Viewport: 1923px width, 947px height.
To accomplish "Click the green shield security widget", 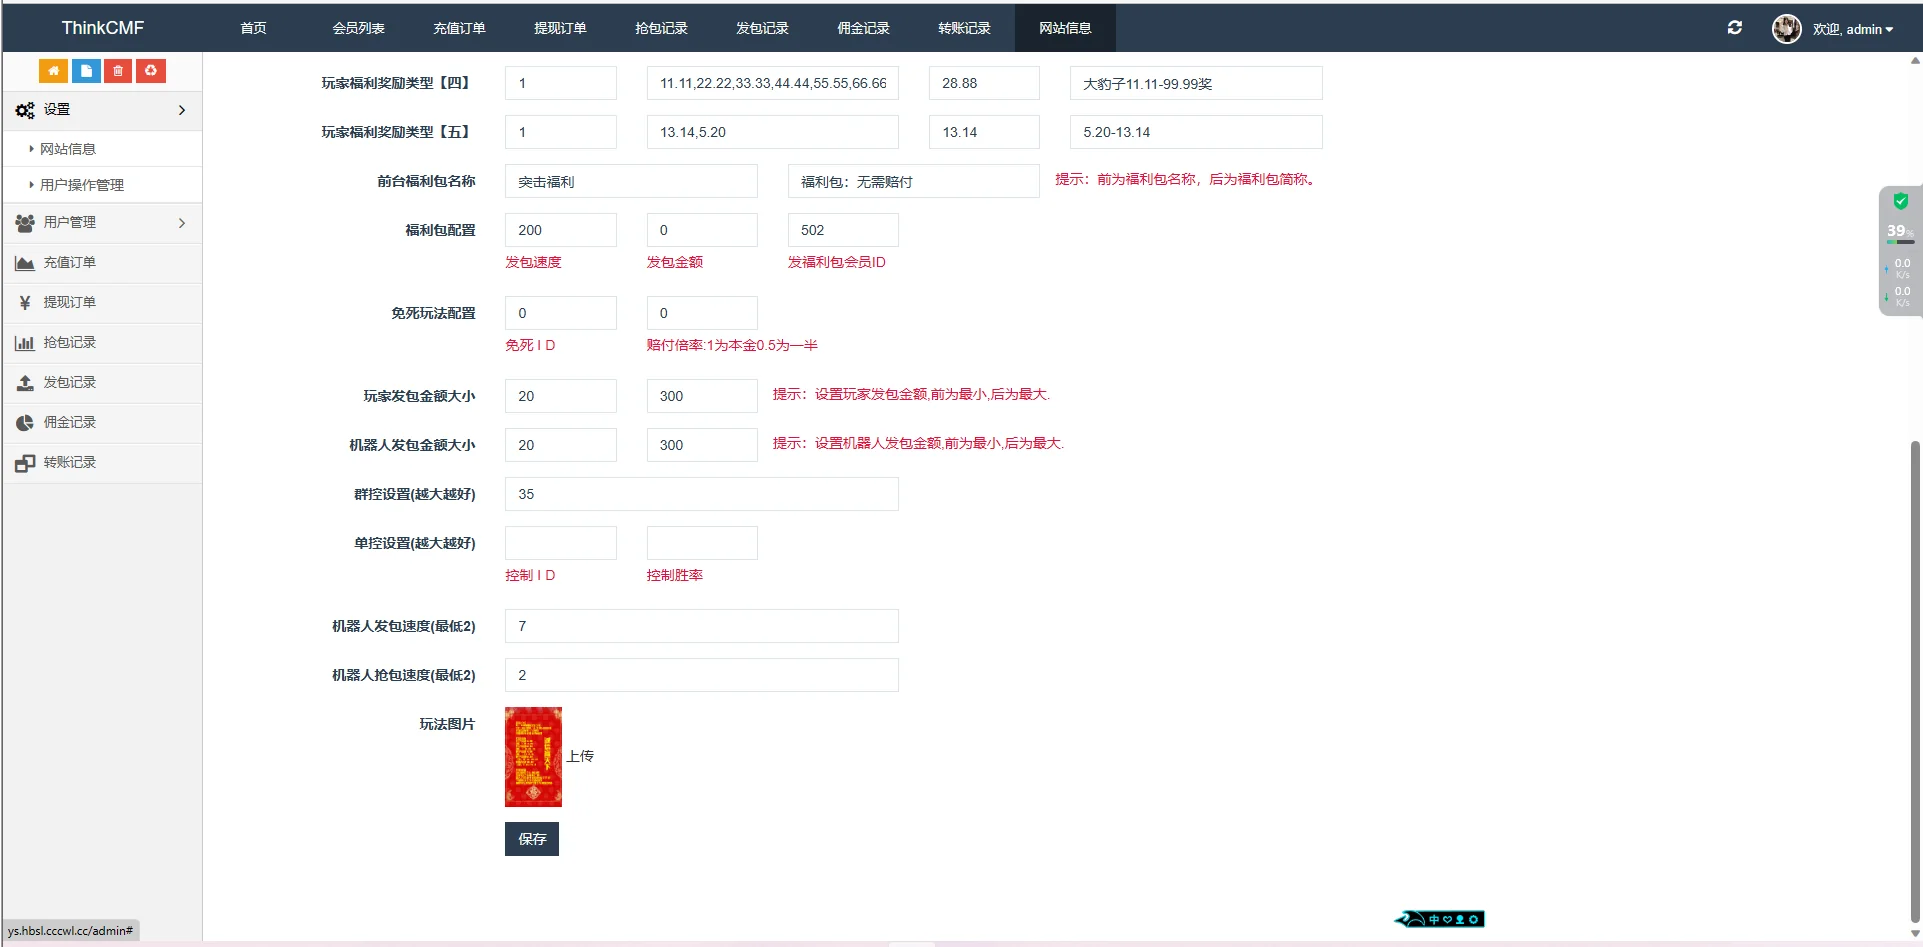I will coord(1900,201).
